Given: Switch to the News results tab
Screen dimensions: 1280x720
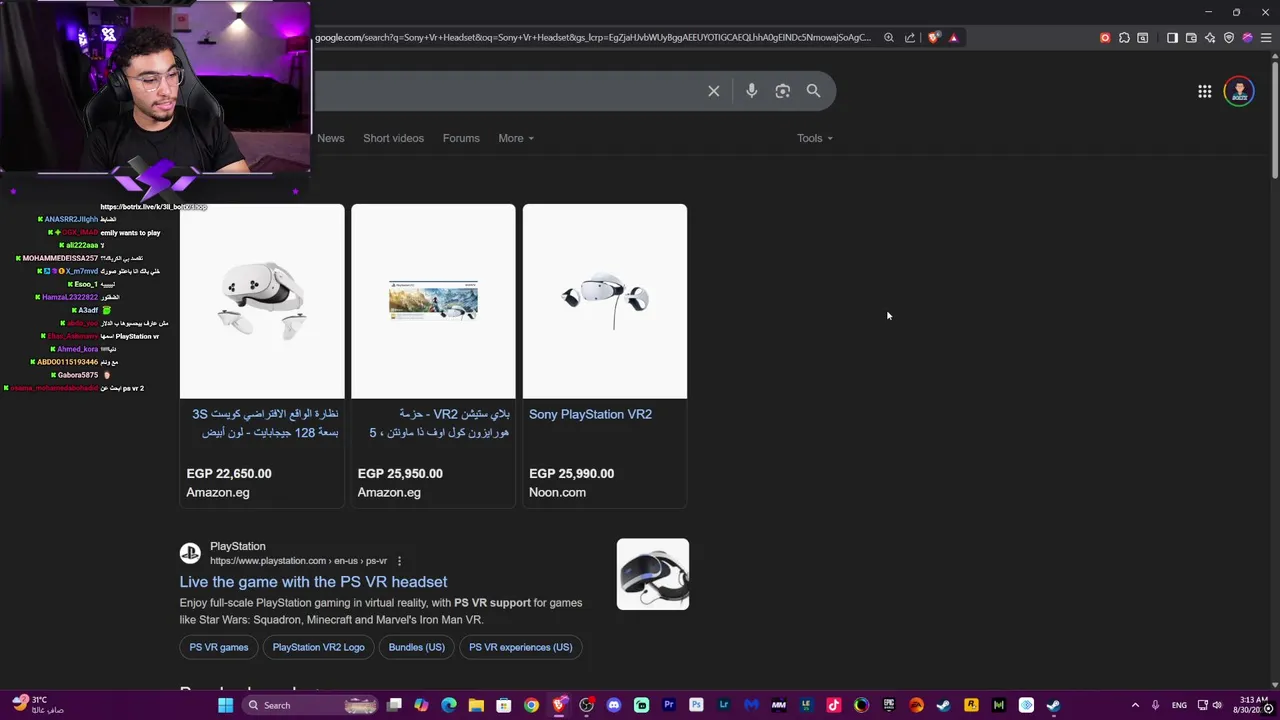Looking at the screenshot, I should point(331,138).
